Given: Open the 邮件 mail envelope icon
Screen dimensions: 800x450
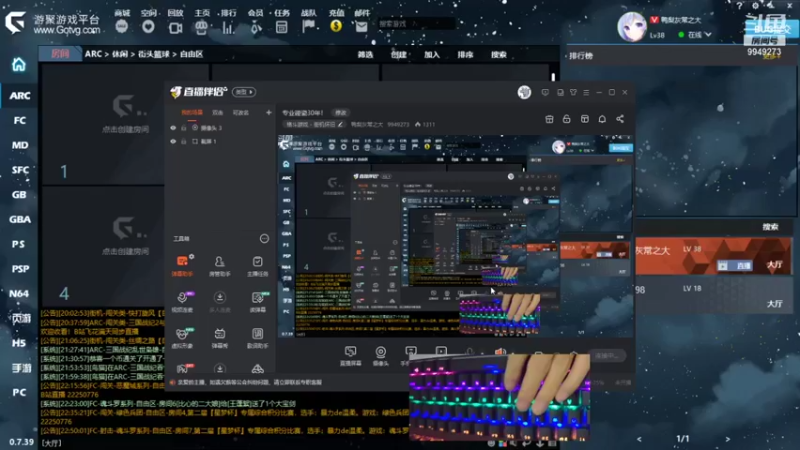Looking at the screenshot, I should (361, 27).
